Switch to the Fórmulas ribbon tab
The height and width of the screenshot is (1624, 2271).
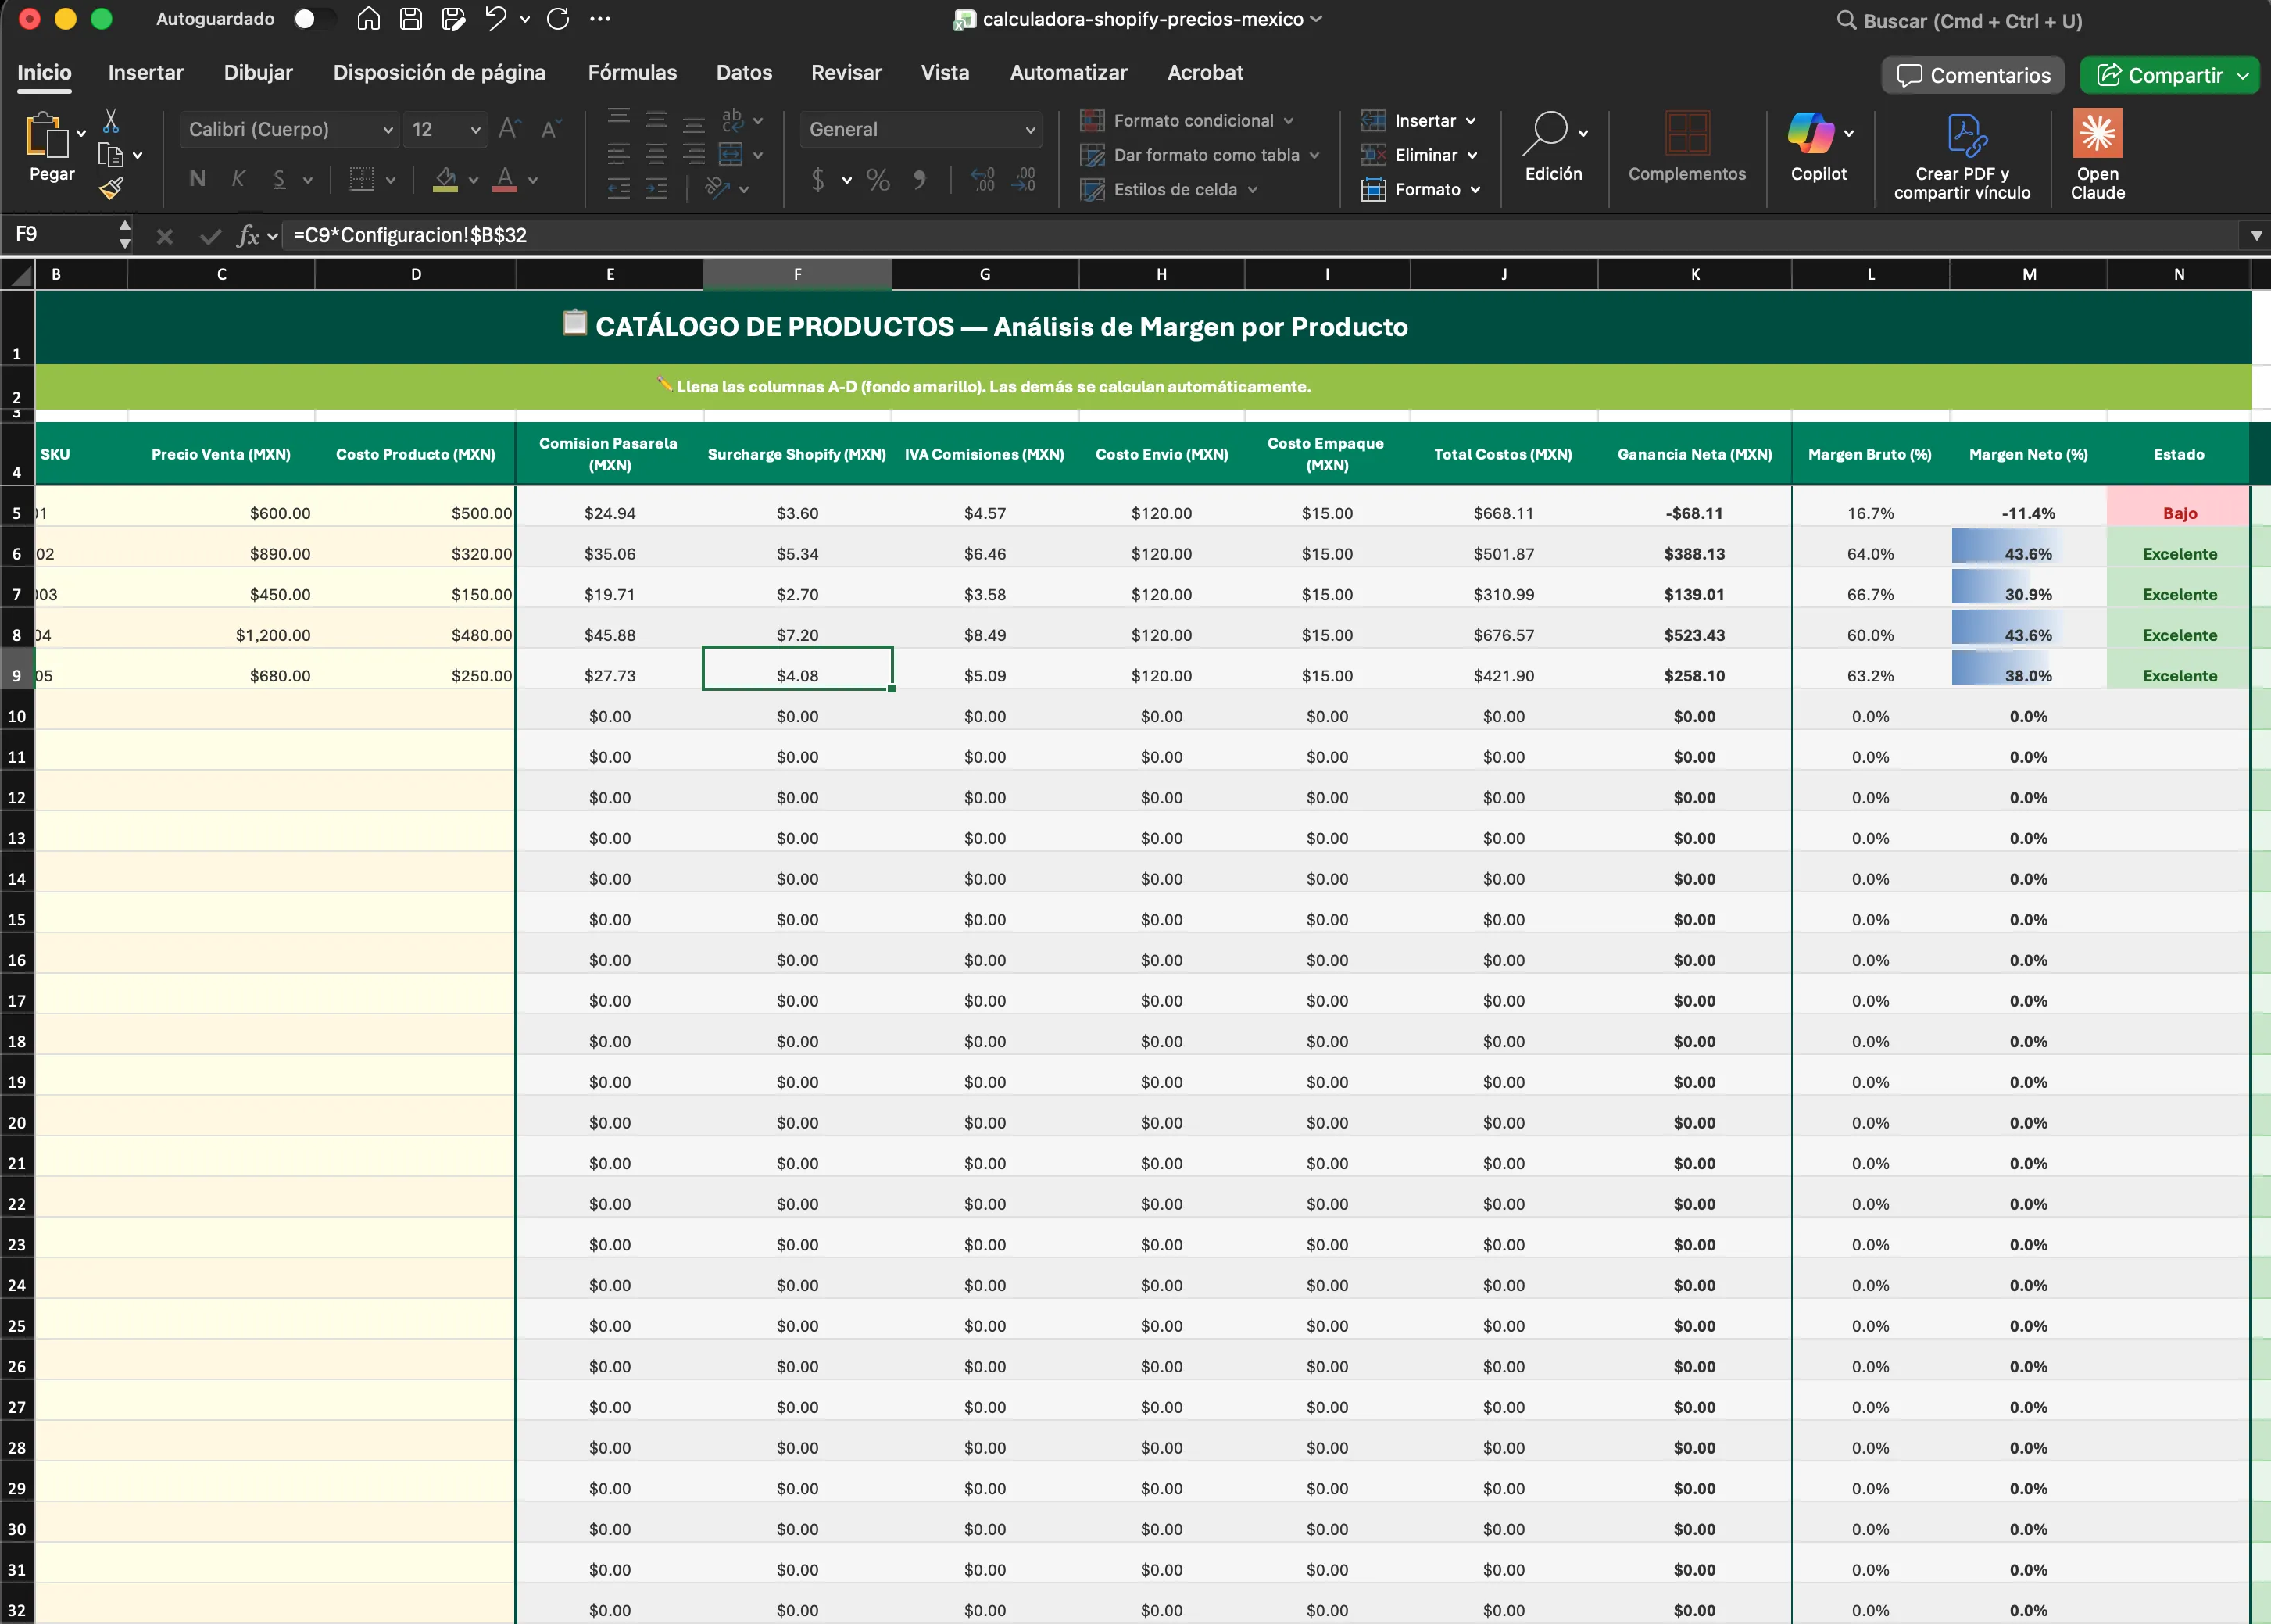pos(632,73)
